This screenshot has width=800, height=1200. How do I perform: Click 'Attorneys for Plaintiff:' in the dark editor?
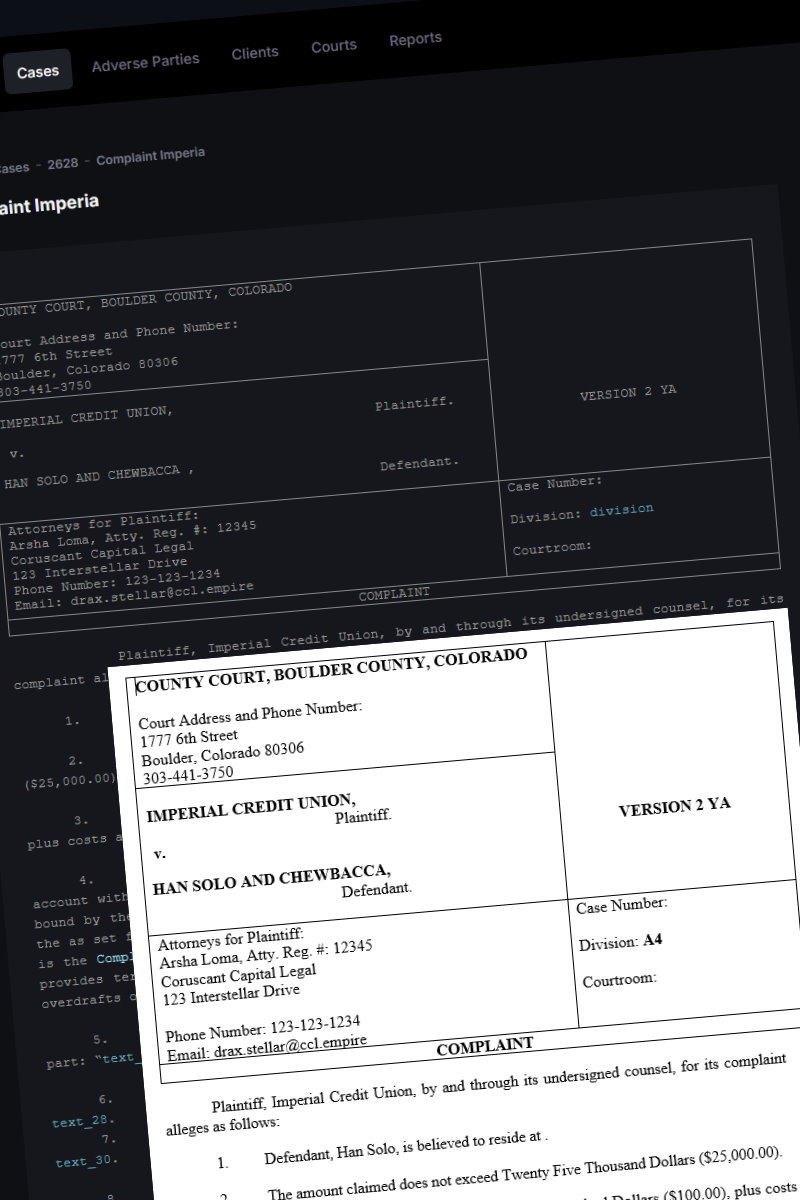[x=103, y=524]
